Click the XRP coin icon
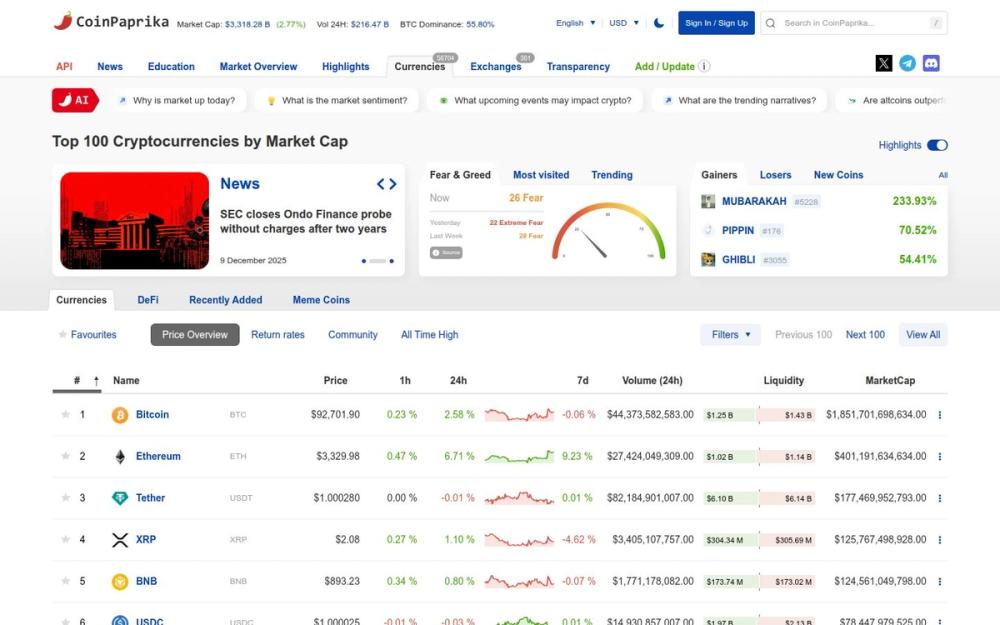1000x625 pixels. click(120, 540)
